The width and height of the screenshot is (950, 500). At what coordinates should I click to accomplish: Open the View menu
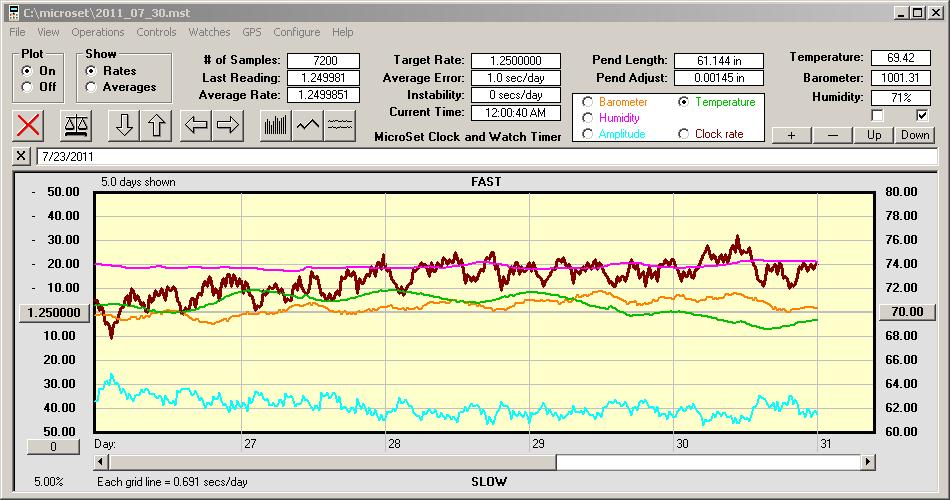[48, 32]
